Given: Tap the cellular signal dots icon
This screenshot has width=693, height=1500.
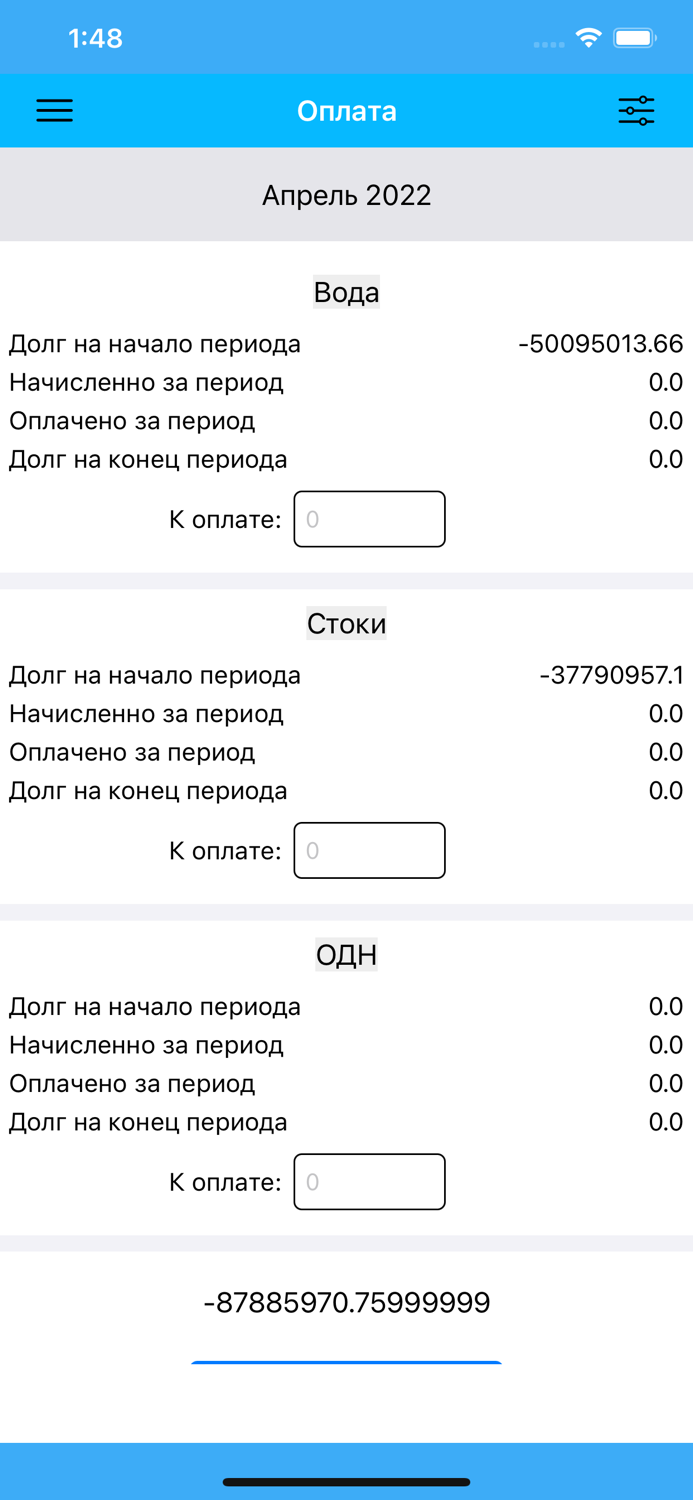Looking at the screenshot, I should pyautogui.click(x=548, y=43).
